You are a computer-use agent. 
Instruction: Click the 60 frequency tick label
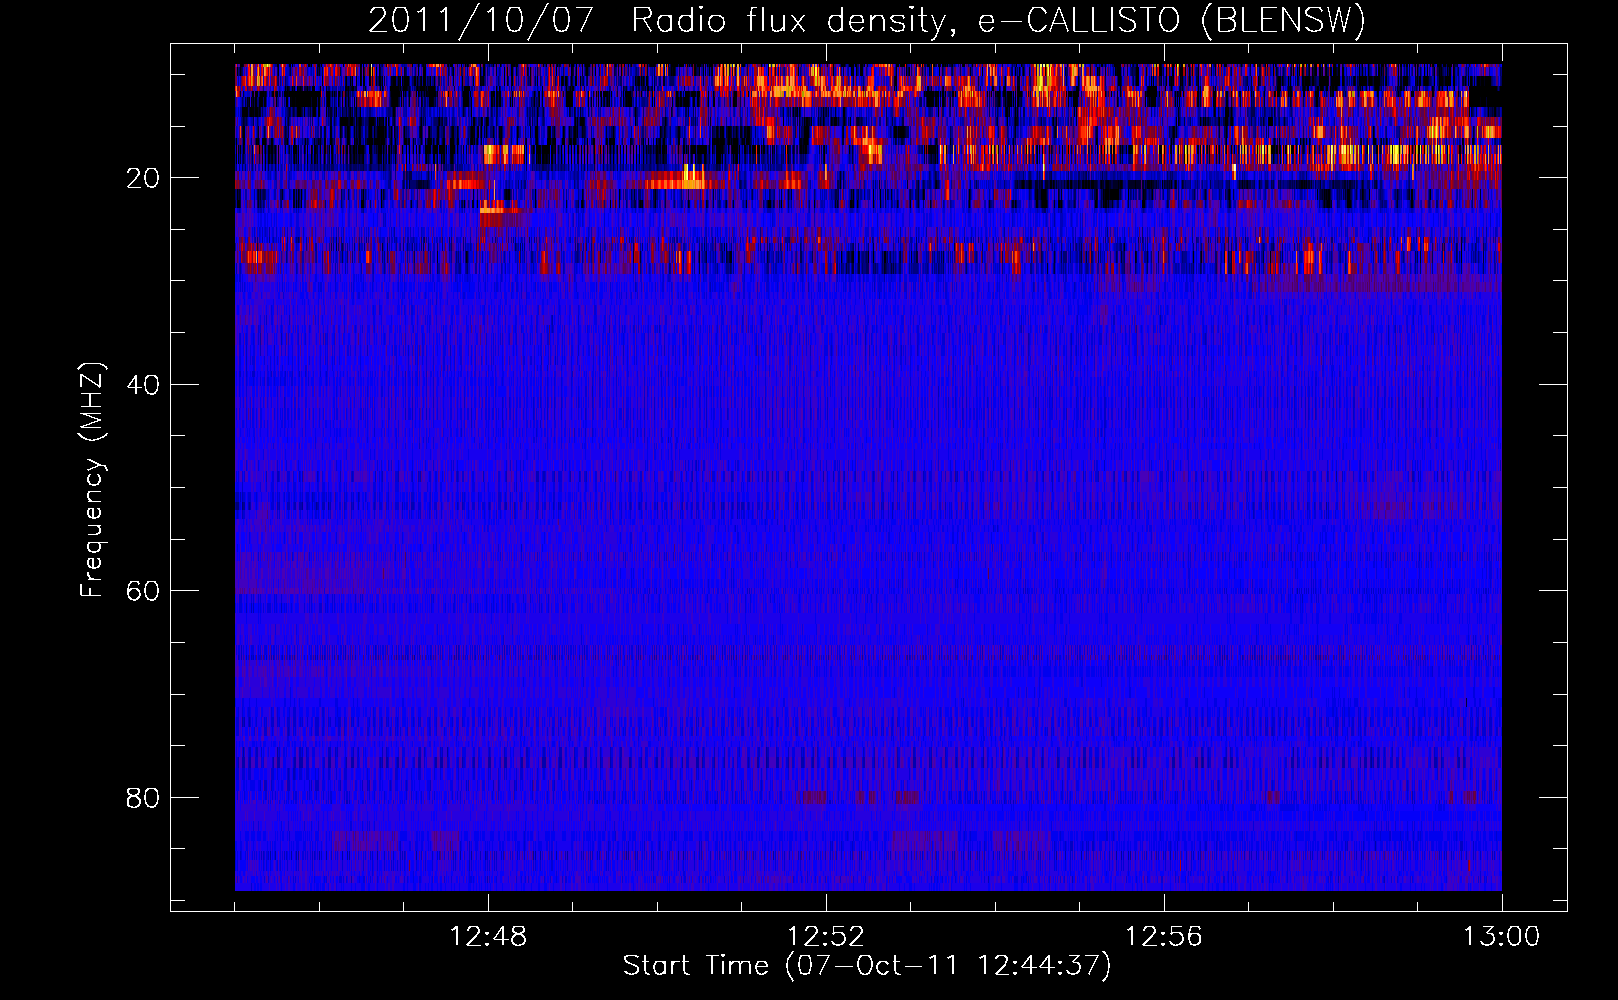click(x=143, y=591)
